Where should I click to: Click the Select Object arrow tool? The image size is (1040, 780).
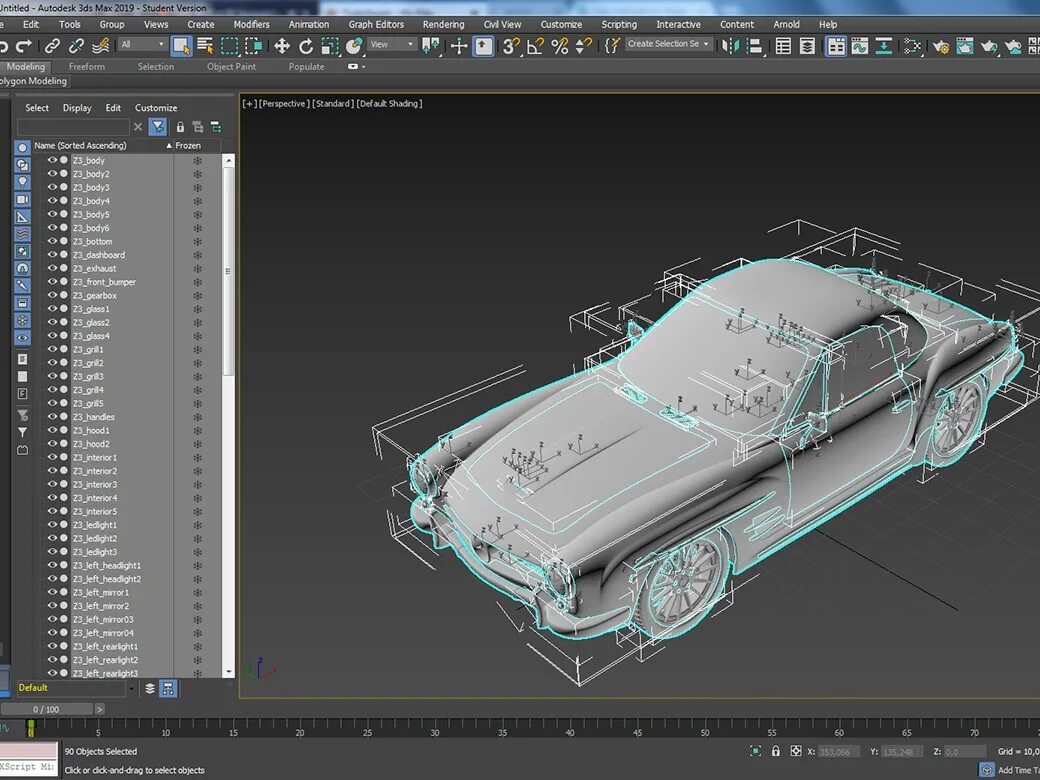pyautogui.click(x=181, y=45)
